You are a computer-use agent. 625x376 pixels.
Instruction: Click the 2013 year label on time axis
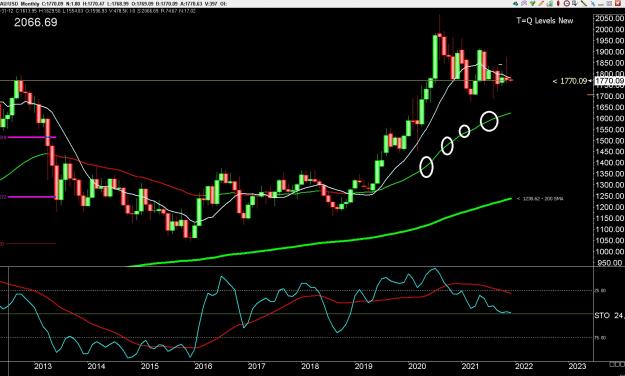pos(43,366)
